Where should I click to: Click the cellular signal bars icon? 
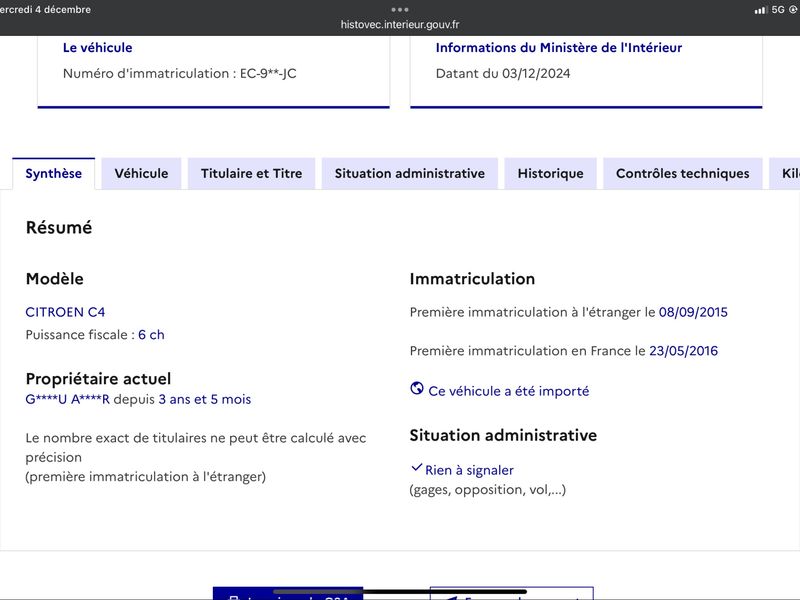761,10
